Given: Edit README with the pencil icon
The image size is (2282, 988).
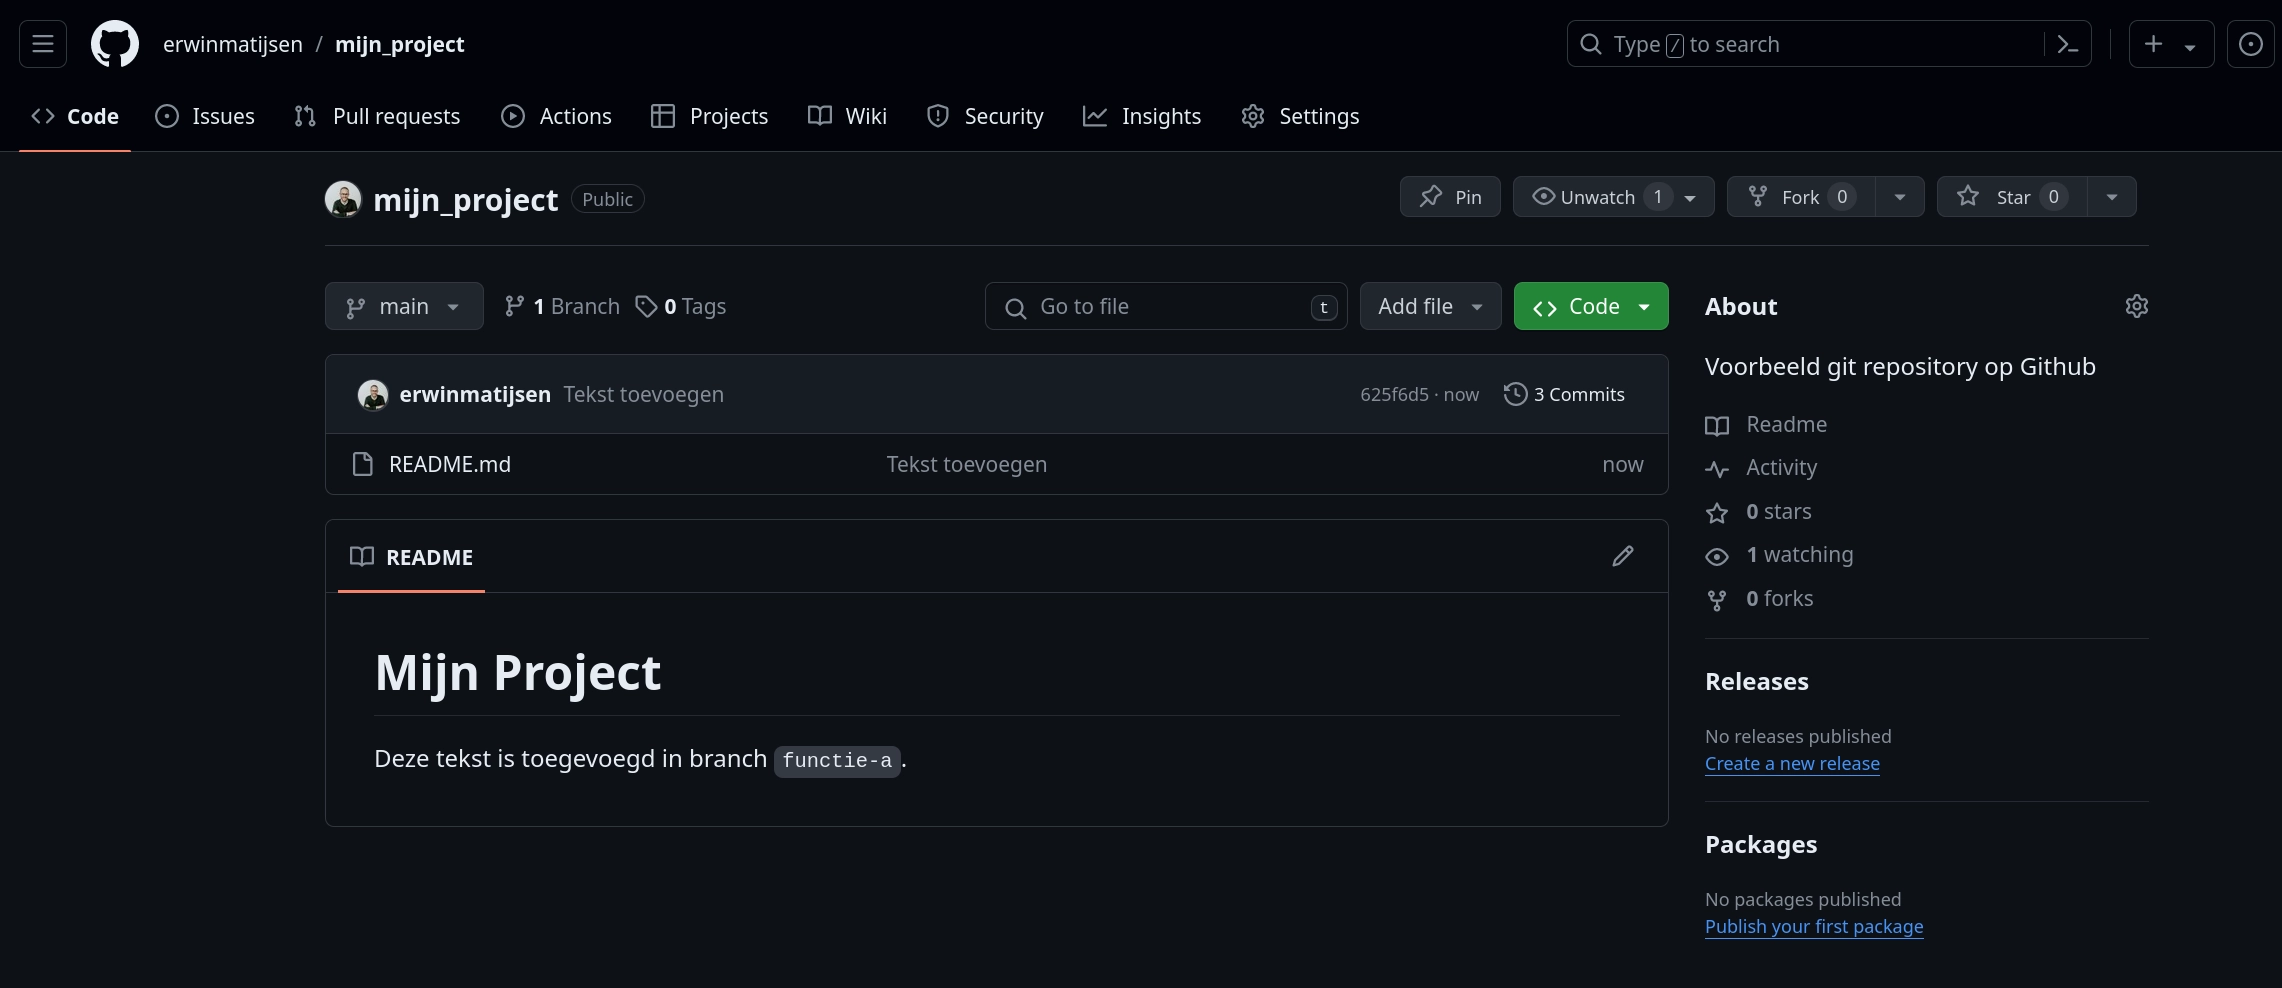Looking at the screenshot, I should [x=1623, y=556].
